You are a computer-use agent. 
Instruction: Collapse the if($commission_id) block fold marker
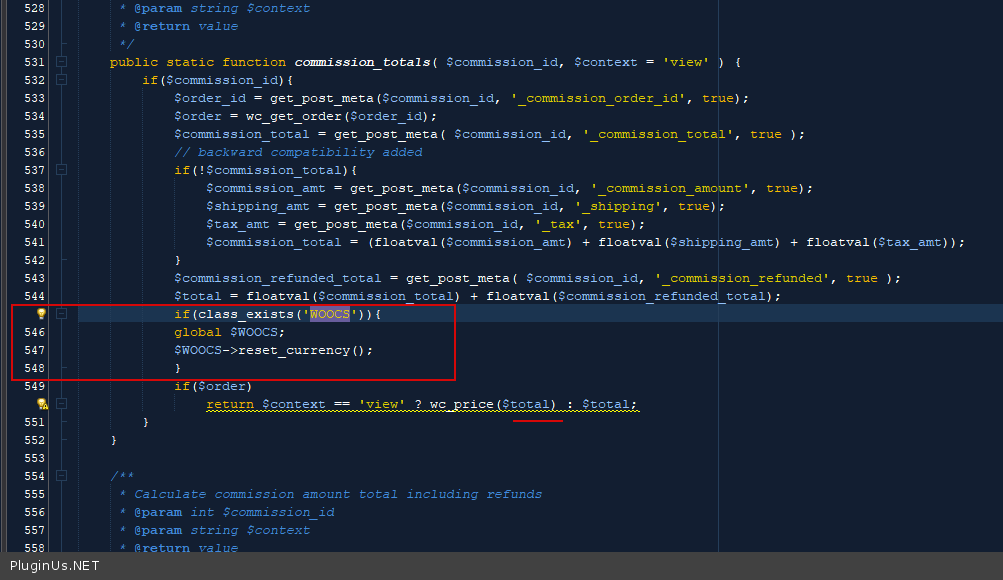[62, 80]
